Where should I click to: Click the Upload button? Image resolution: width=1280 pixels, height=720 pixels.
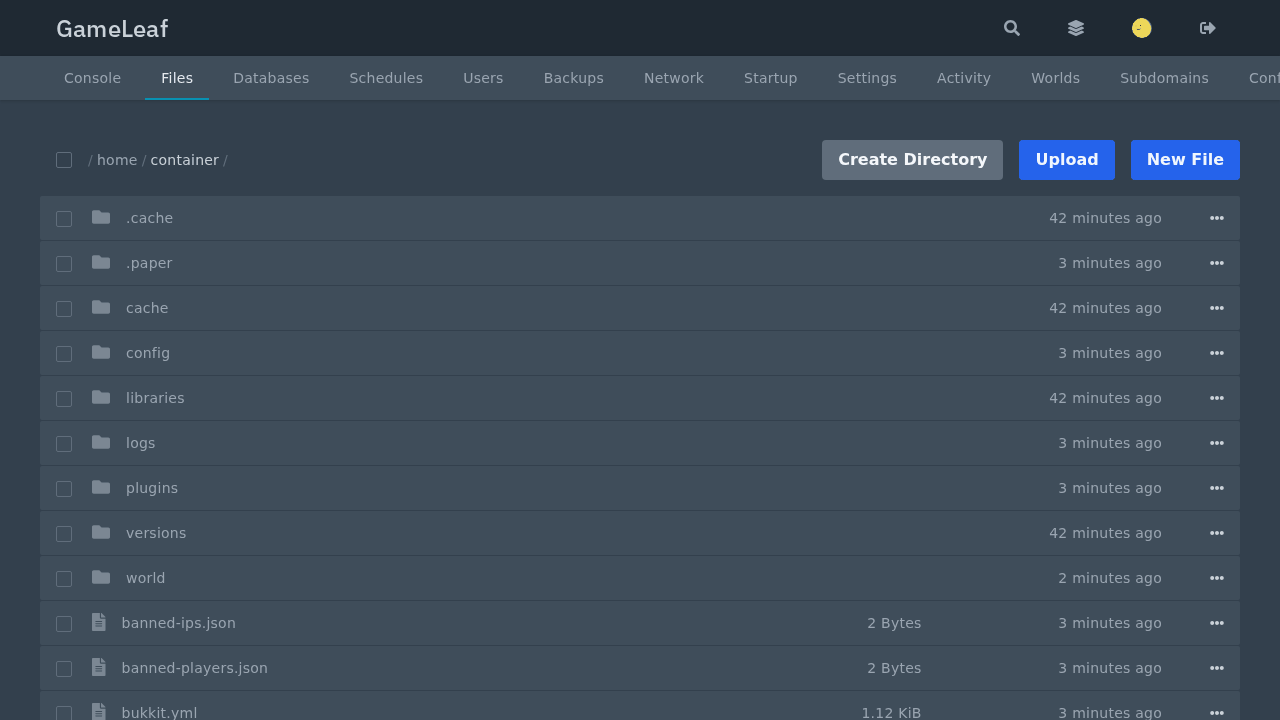click(x=1067, y=160)
